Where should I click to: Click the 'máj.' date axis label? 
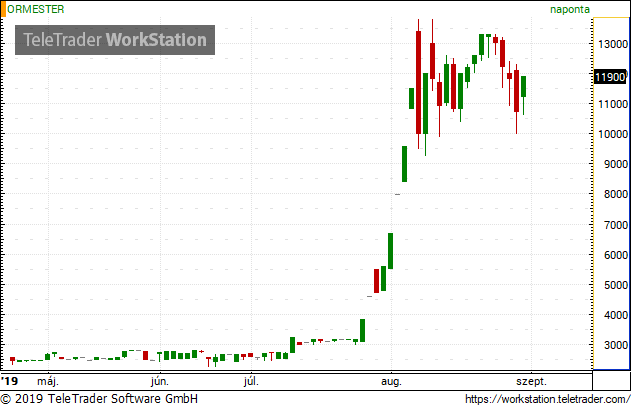pos(48,381)
